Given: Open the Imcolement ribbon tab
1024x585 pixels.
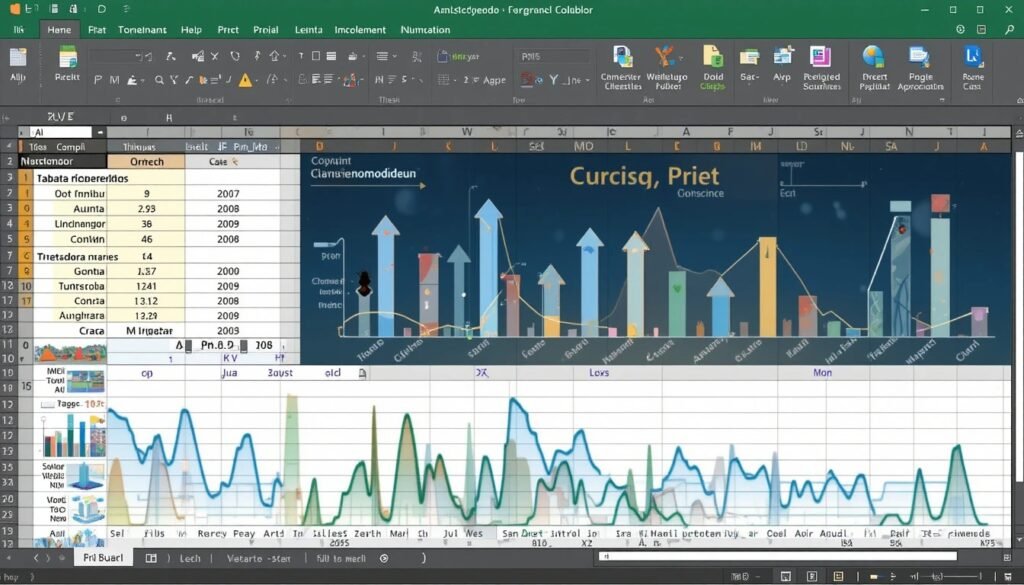Looking at the screenshot, I should (x=359, y=30).
